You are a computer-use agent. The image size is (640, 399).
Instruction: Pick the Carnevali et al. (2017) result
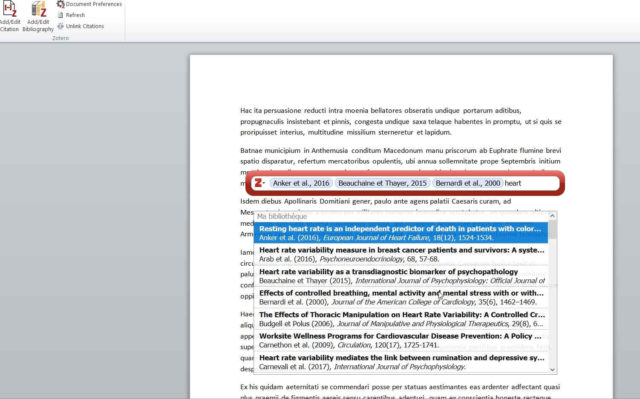tap(401, 362)
